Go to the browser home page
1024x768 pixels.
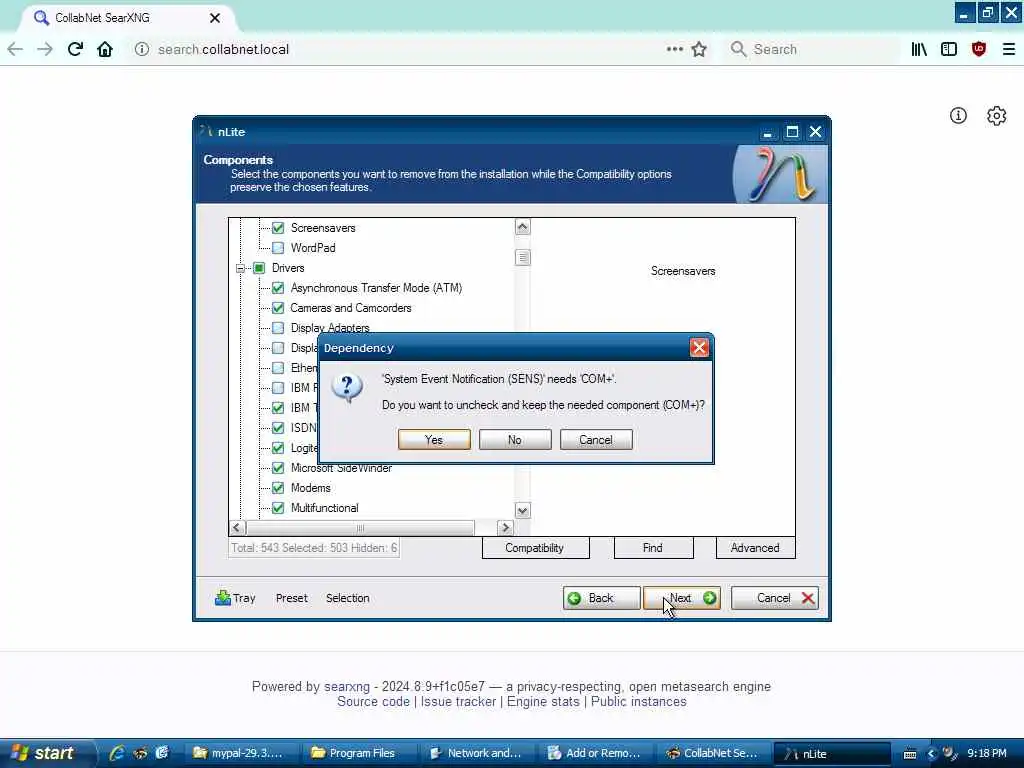click(105, 49)
